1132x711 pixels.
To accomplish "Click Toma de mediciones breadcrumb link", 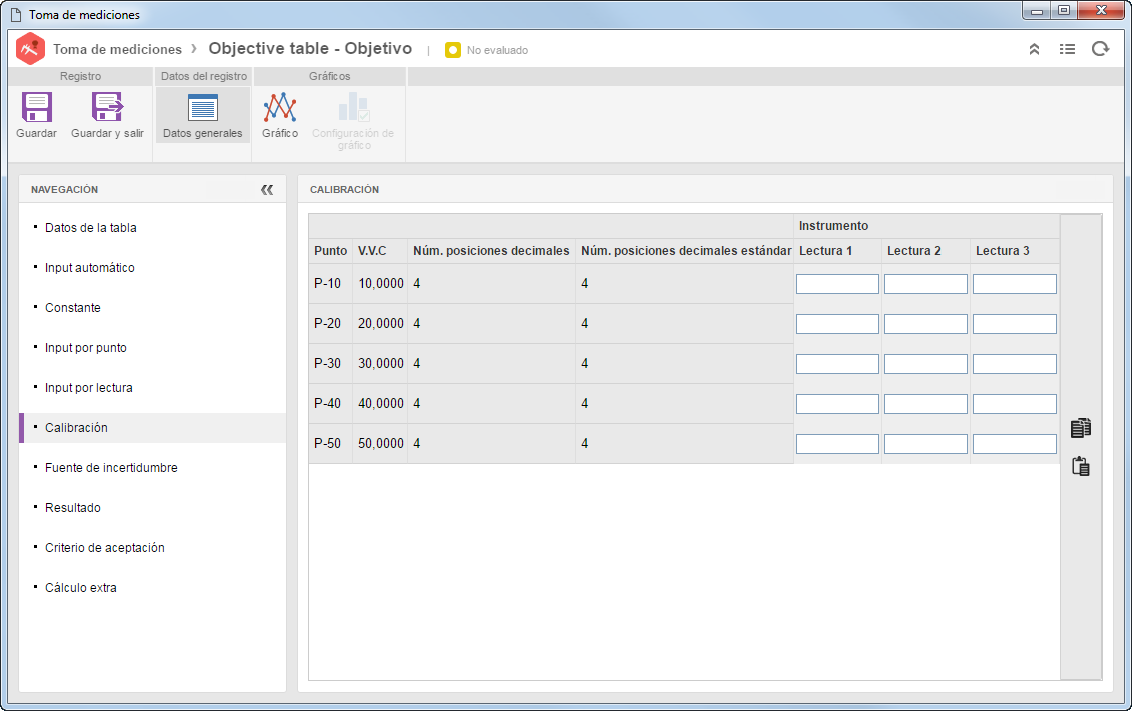I will [x=117, y=49].
